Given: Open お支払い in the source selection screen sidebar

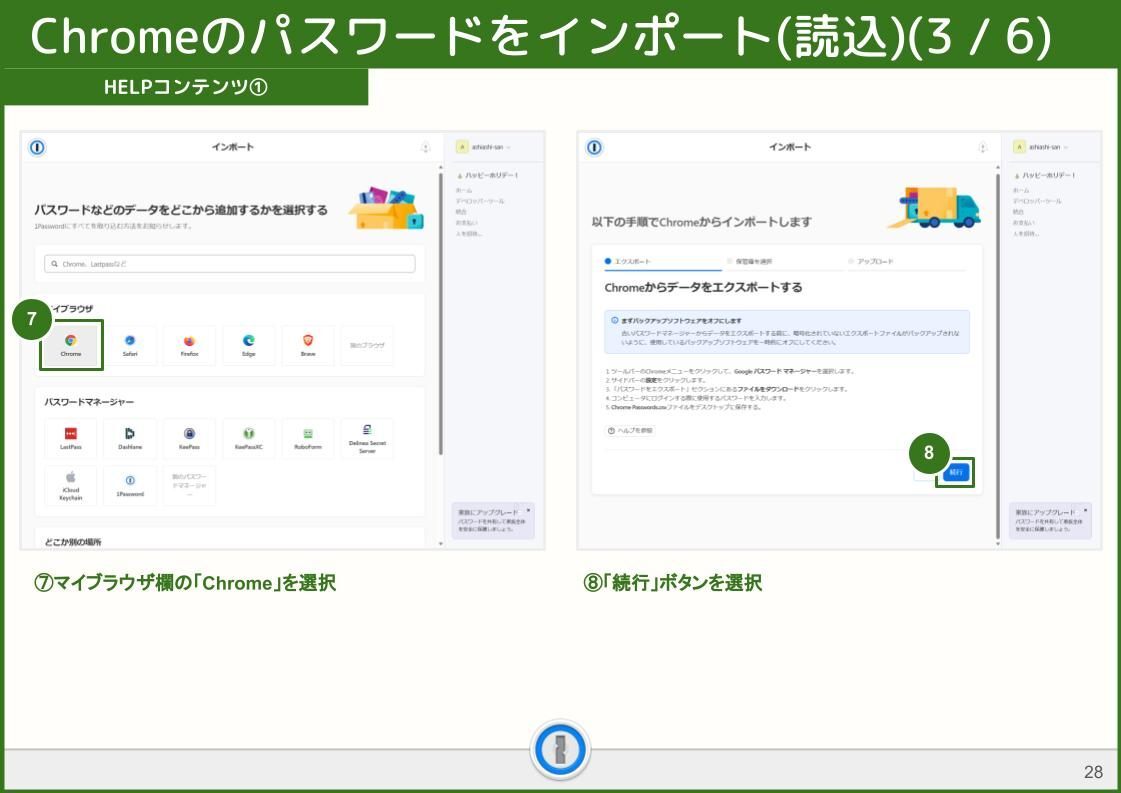Looking at the screenshot, I should coord(466,223).
